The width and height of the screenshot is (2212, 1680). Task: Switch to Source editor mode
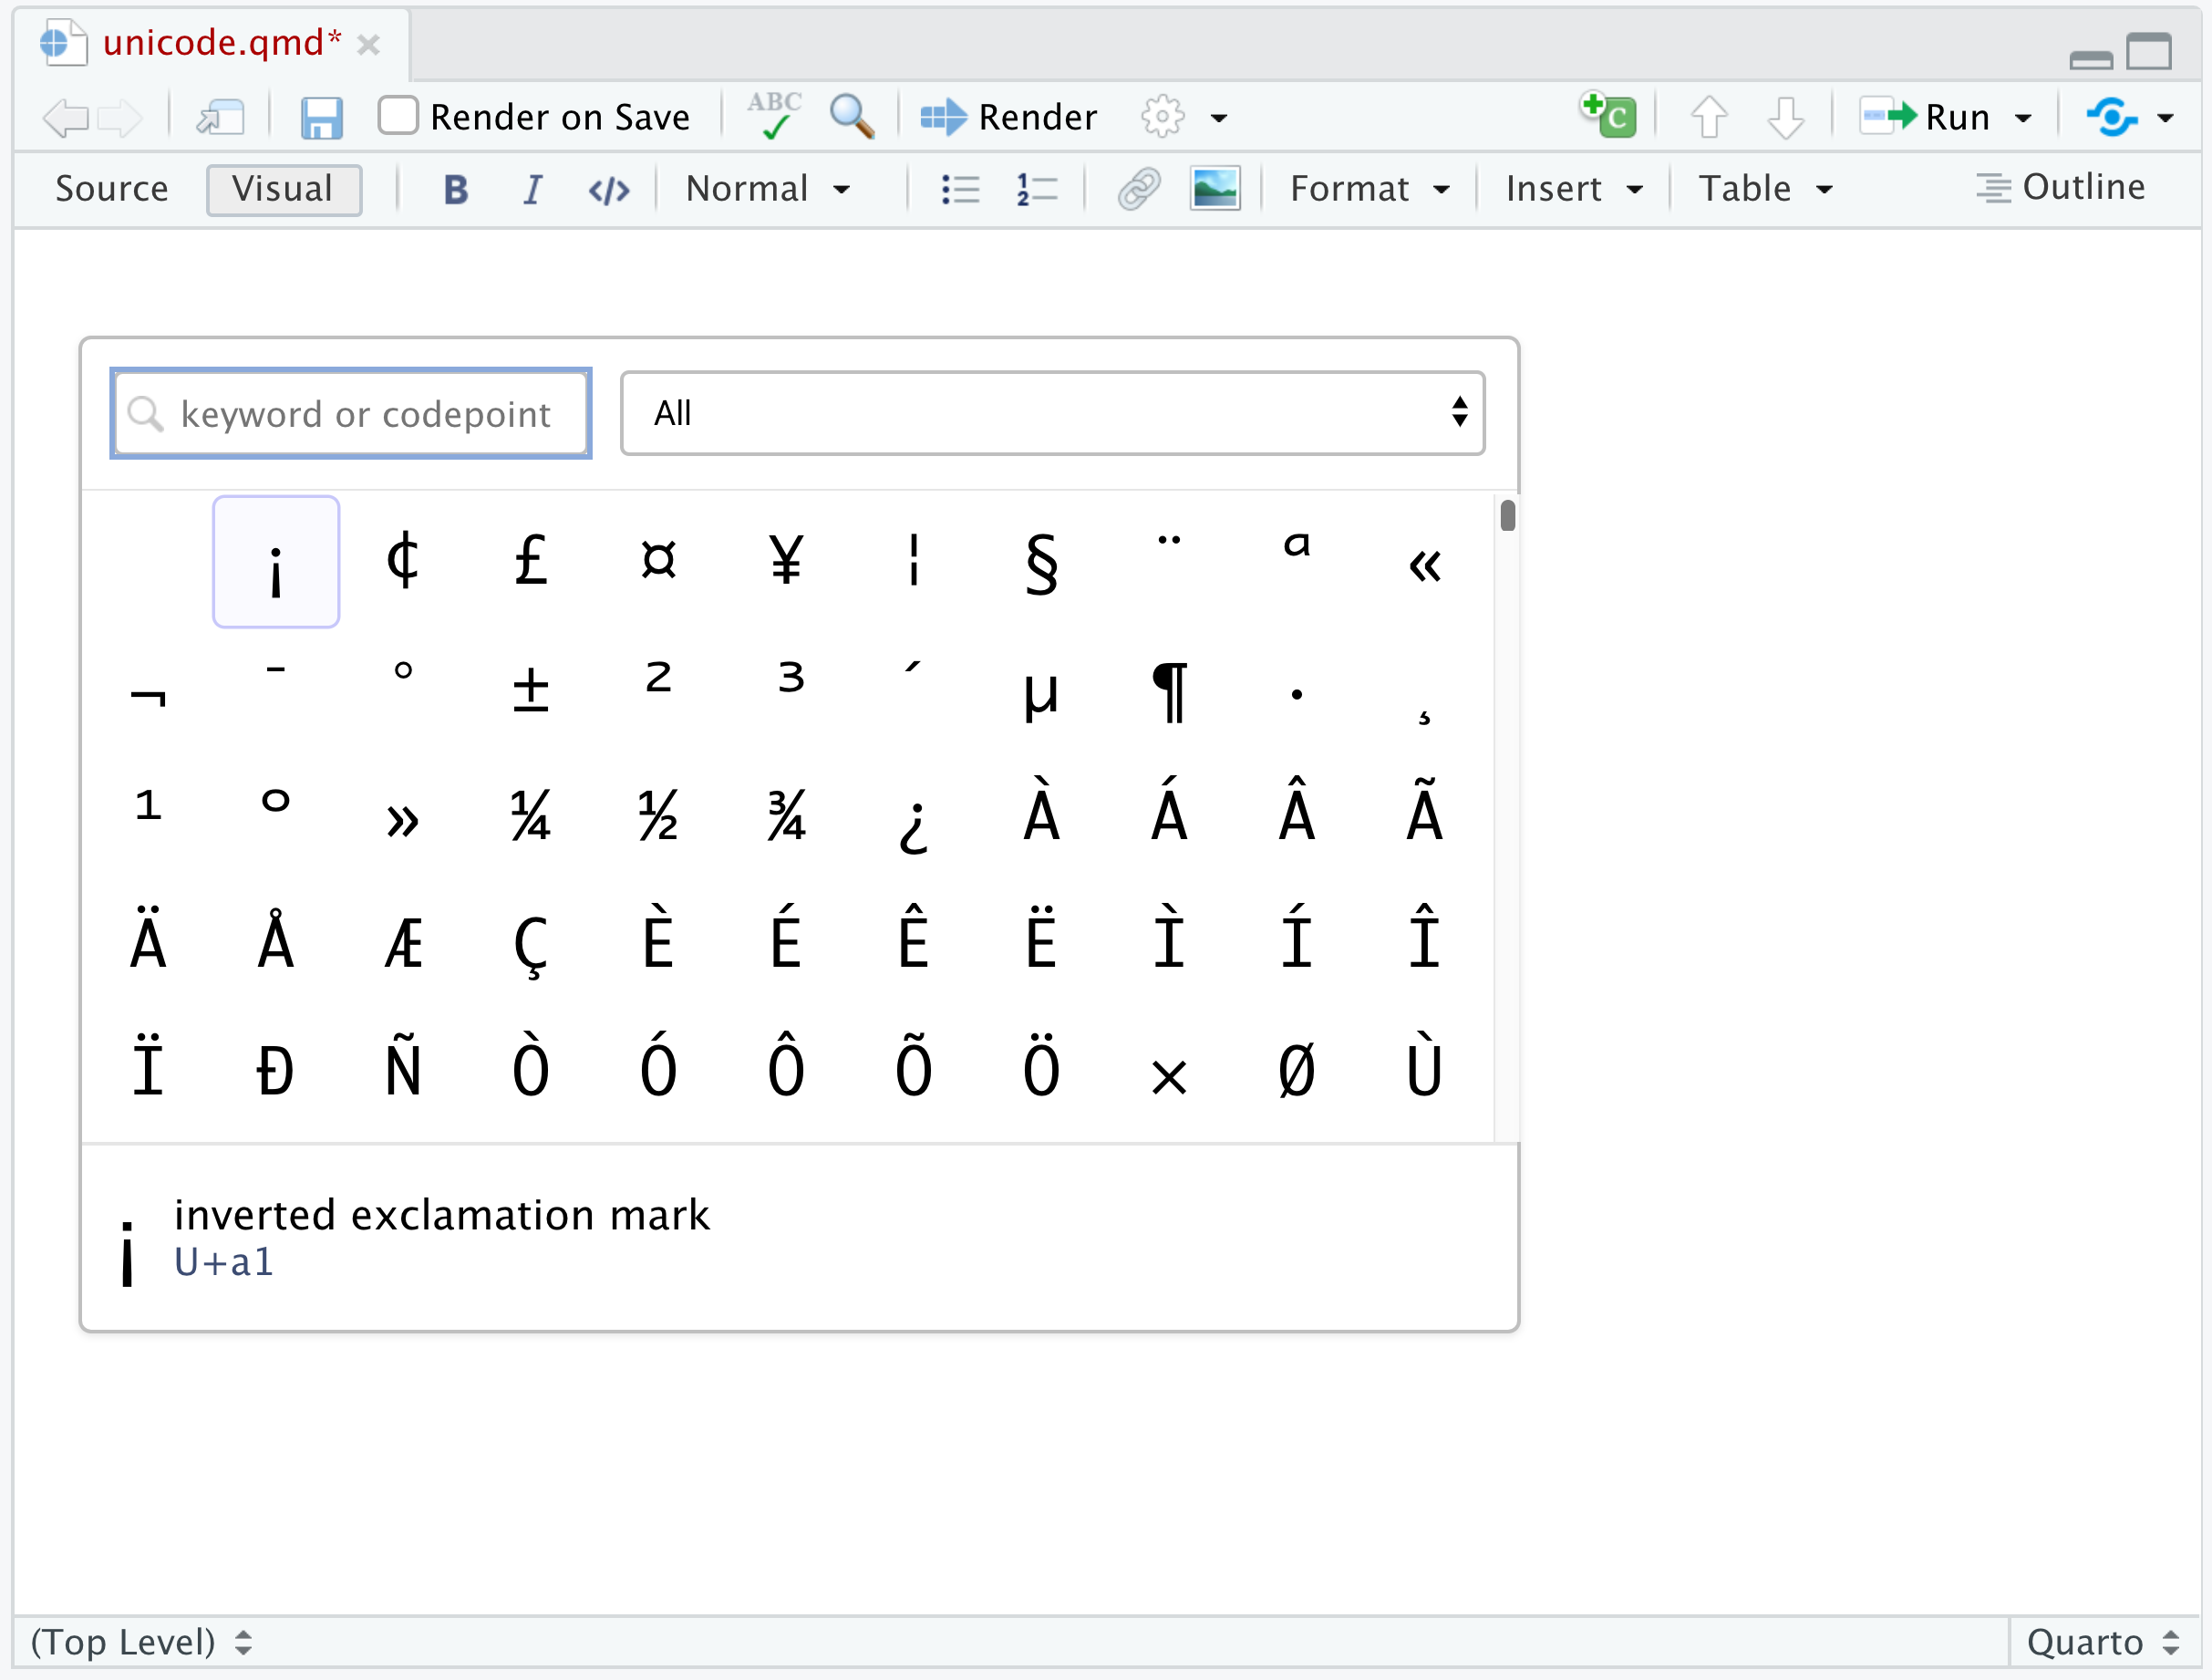coord(111,189)
